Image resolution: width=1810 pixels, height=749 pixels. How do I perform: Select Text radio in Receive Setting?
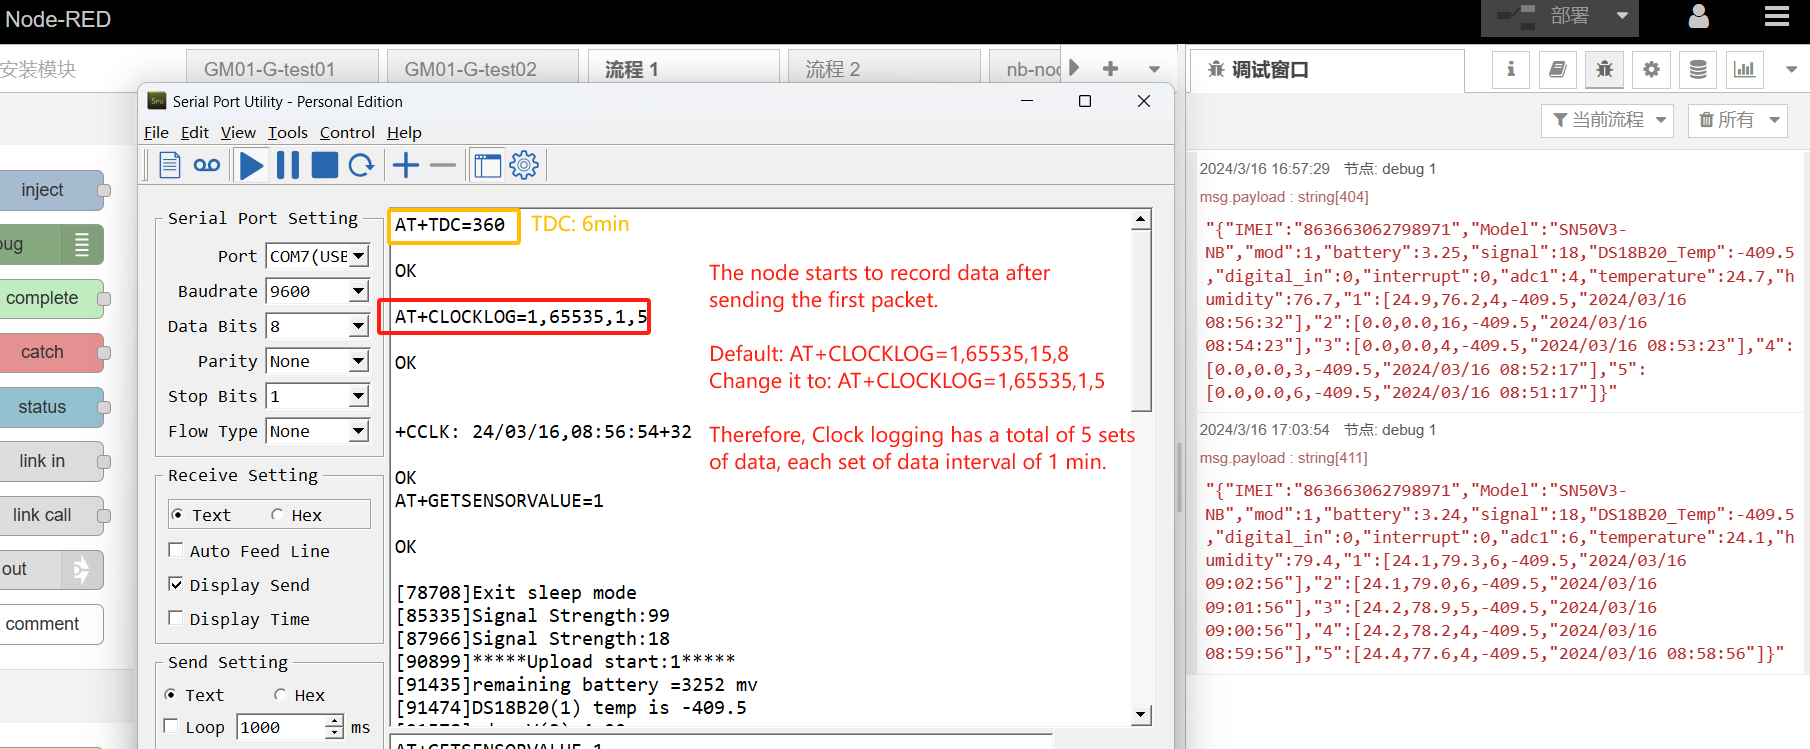(x=177, y=515)
